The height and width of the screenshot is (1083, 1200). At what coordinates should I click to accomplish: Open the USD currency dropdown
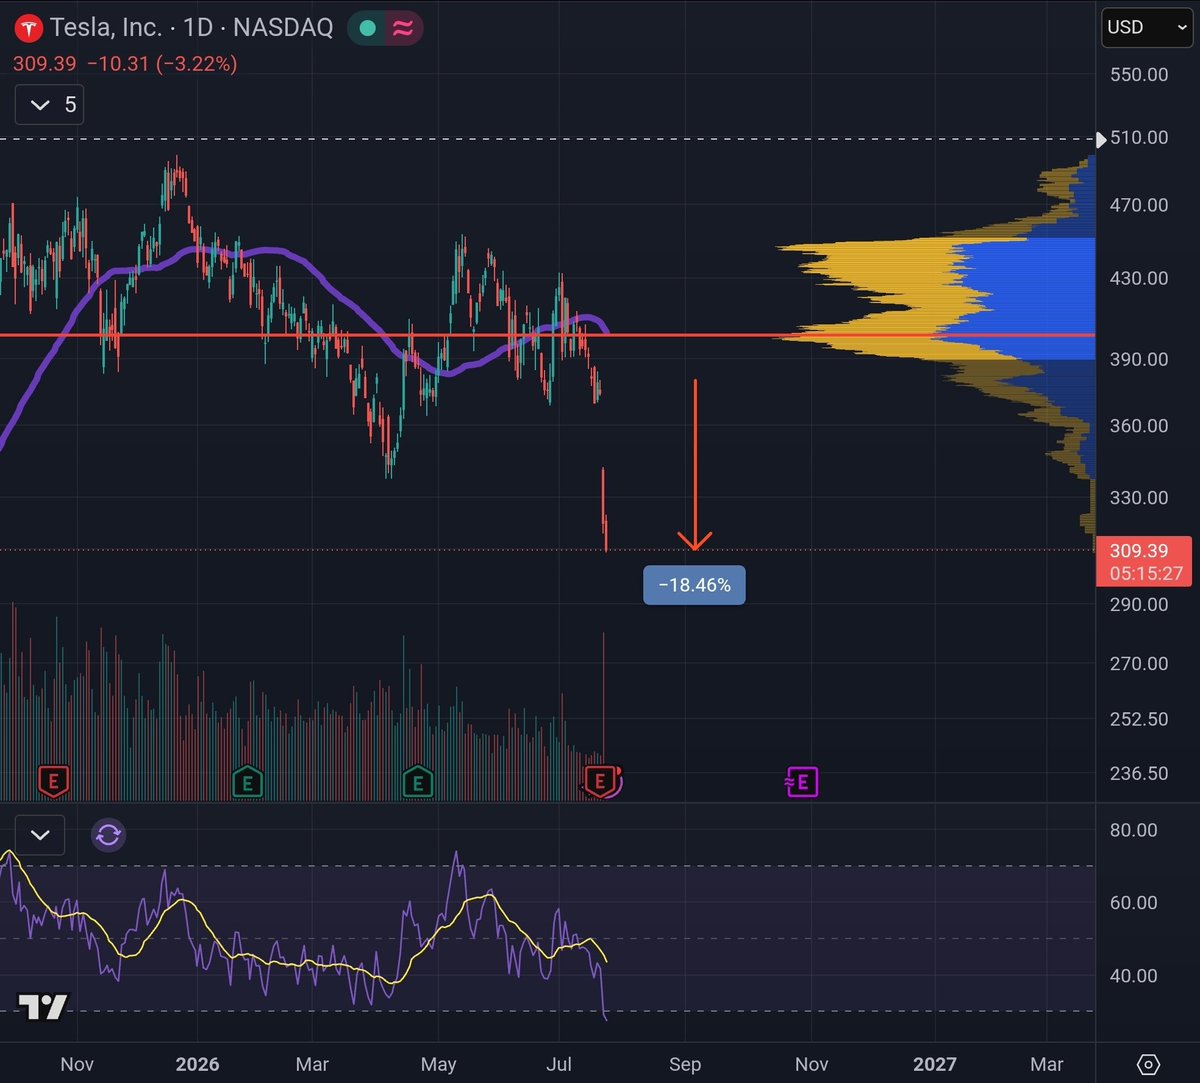(x=1147, y=27)
